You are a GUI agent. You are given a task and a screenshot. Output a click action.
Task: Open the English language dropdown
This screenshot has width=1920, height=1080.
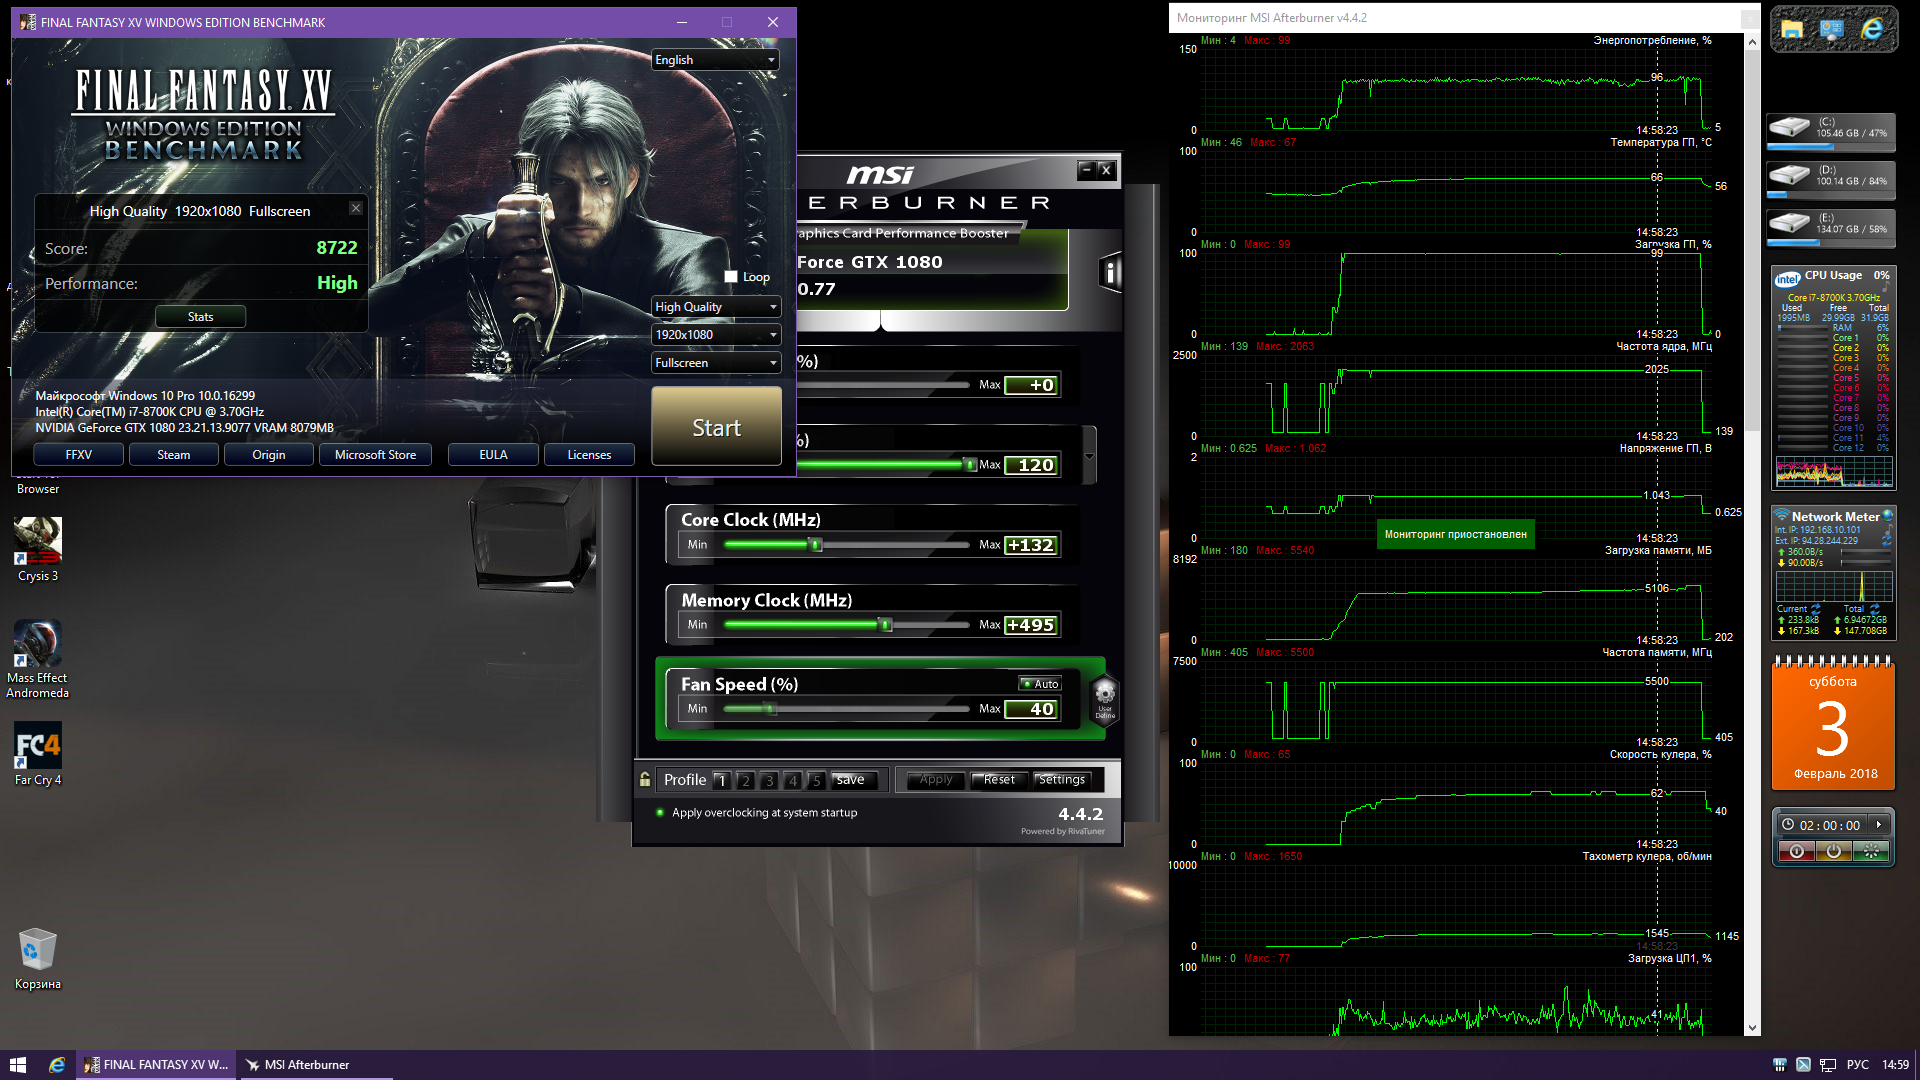(715, 60)
